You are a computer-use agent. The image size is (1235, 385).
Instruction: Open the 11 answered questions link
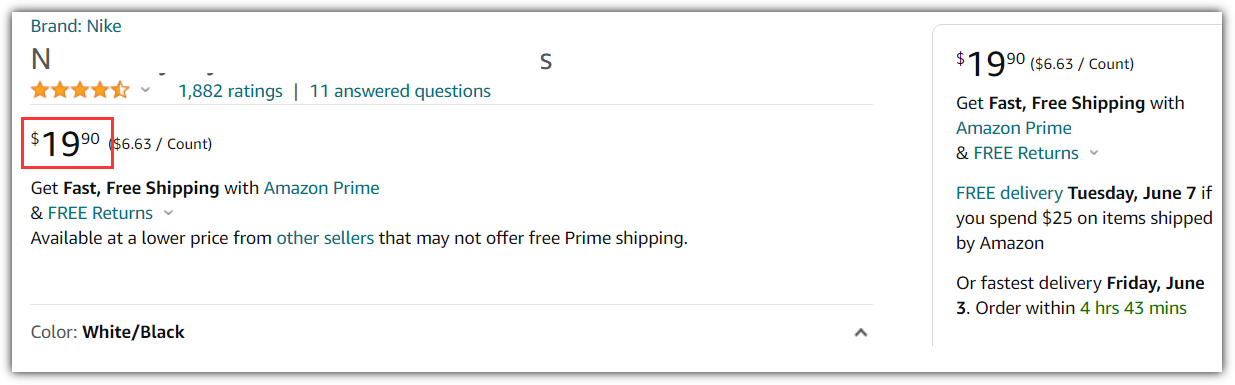tap(400, 91)
